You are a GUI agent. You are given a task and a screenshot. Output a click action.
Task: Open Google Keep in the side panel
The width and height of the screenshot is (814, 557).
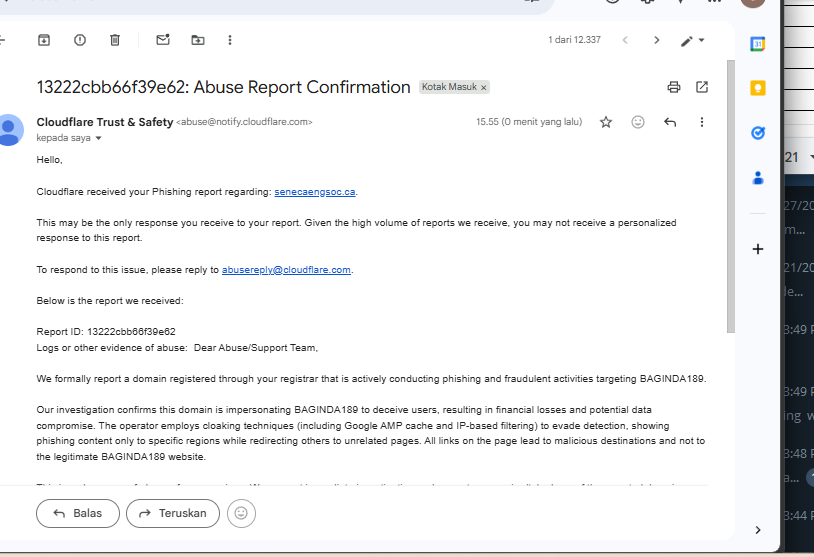coord(758,88)
